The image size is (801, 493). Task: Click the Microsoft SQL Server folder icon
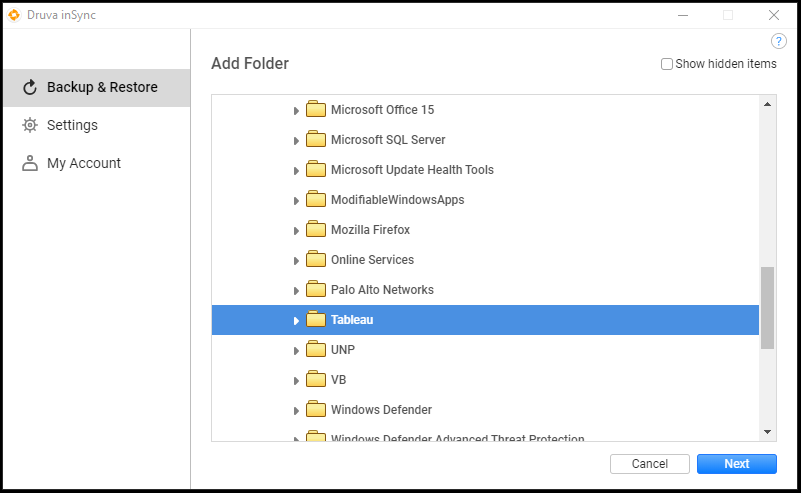tap(316, 140)
